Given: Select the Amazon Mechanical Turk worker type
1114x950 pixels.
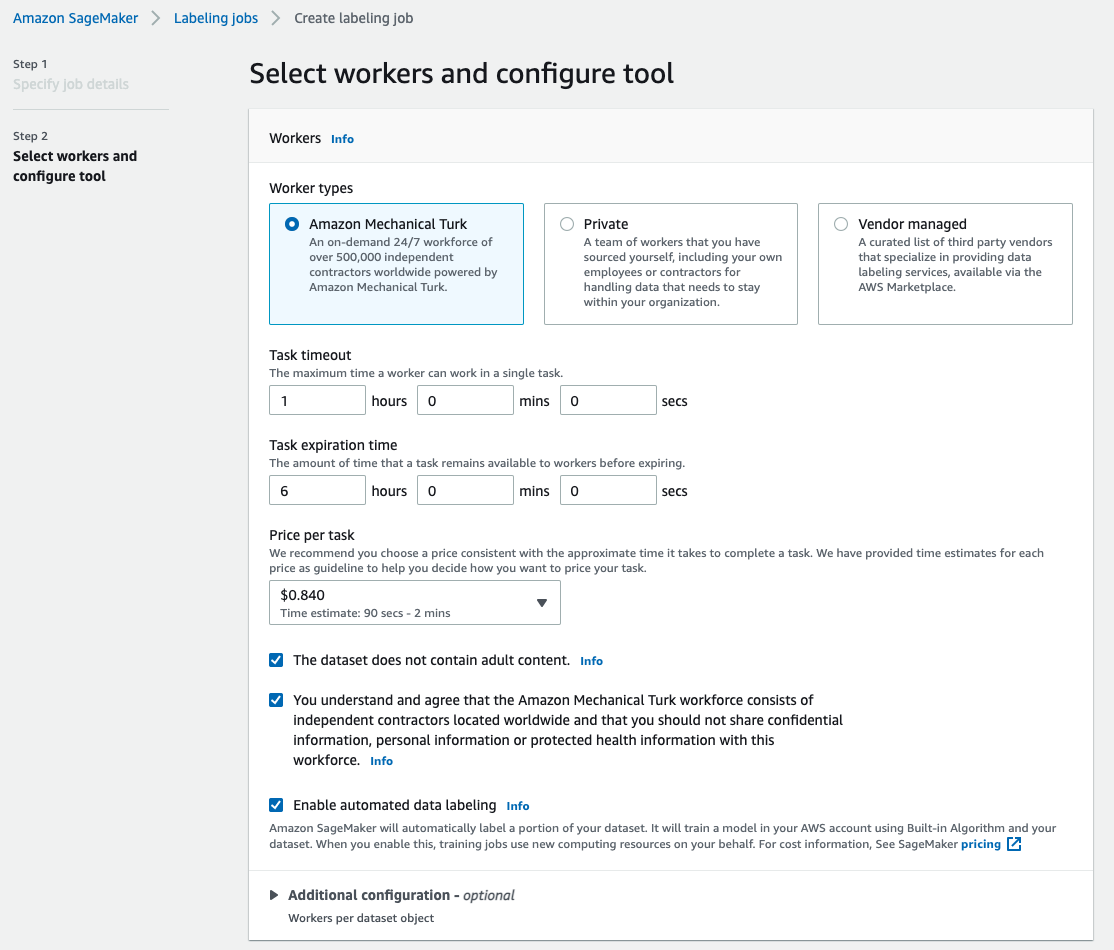Looking at the screenshot, I should coord(292,224).
